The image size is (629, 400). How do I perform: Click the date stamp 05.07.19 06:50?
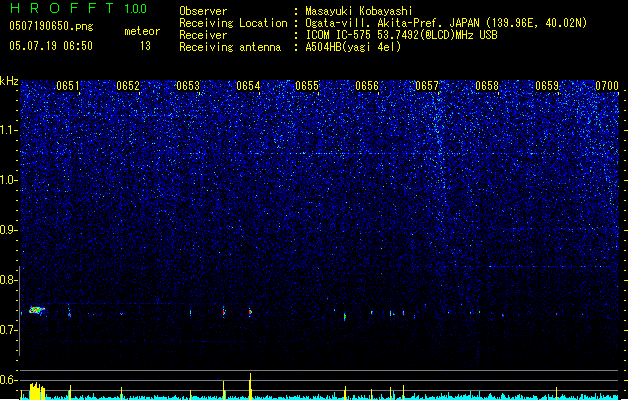(x=51, y=46)
